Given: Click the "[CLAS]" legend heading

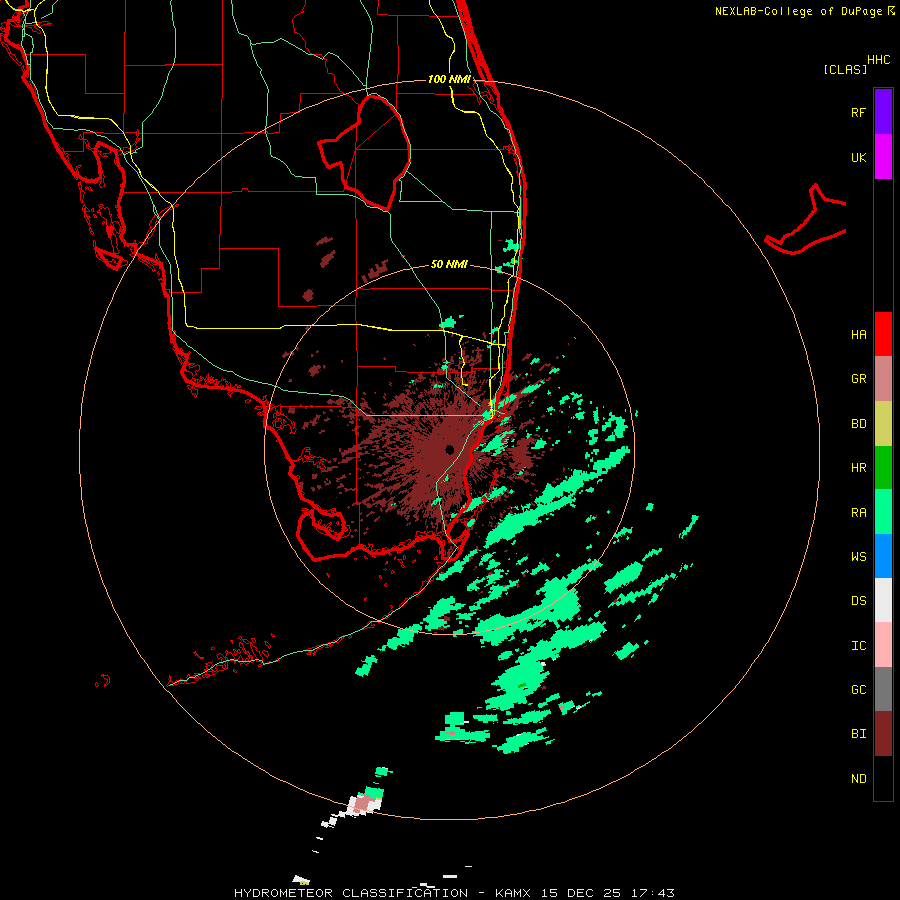Looking at the screenshot, I should 845,69.
